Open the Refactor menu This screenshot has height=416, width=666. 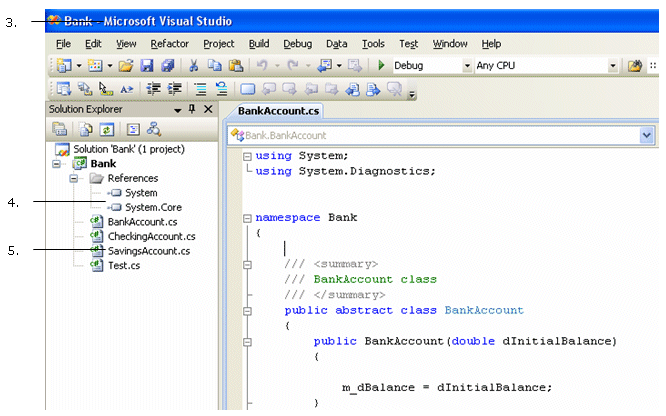pos(169,44)
